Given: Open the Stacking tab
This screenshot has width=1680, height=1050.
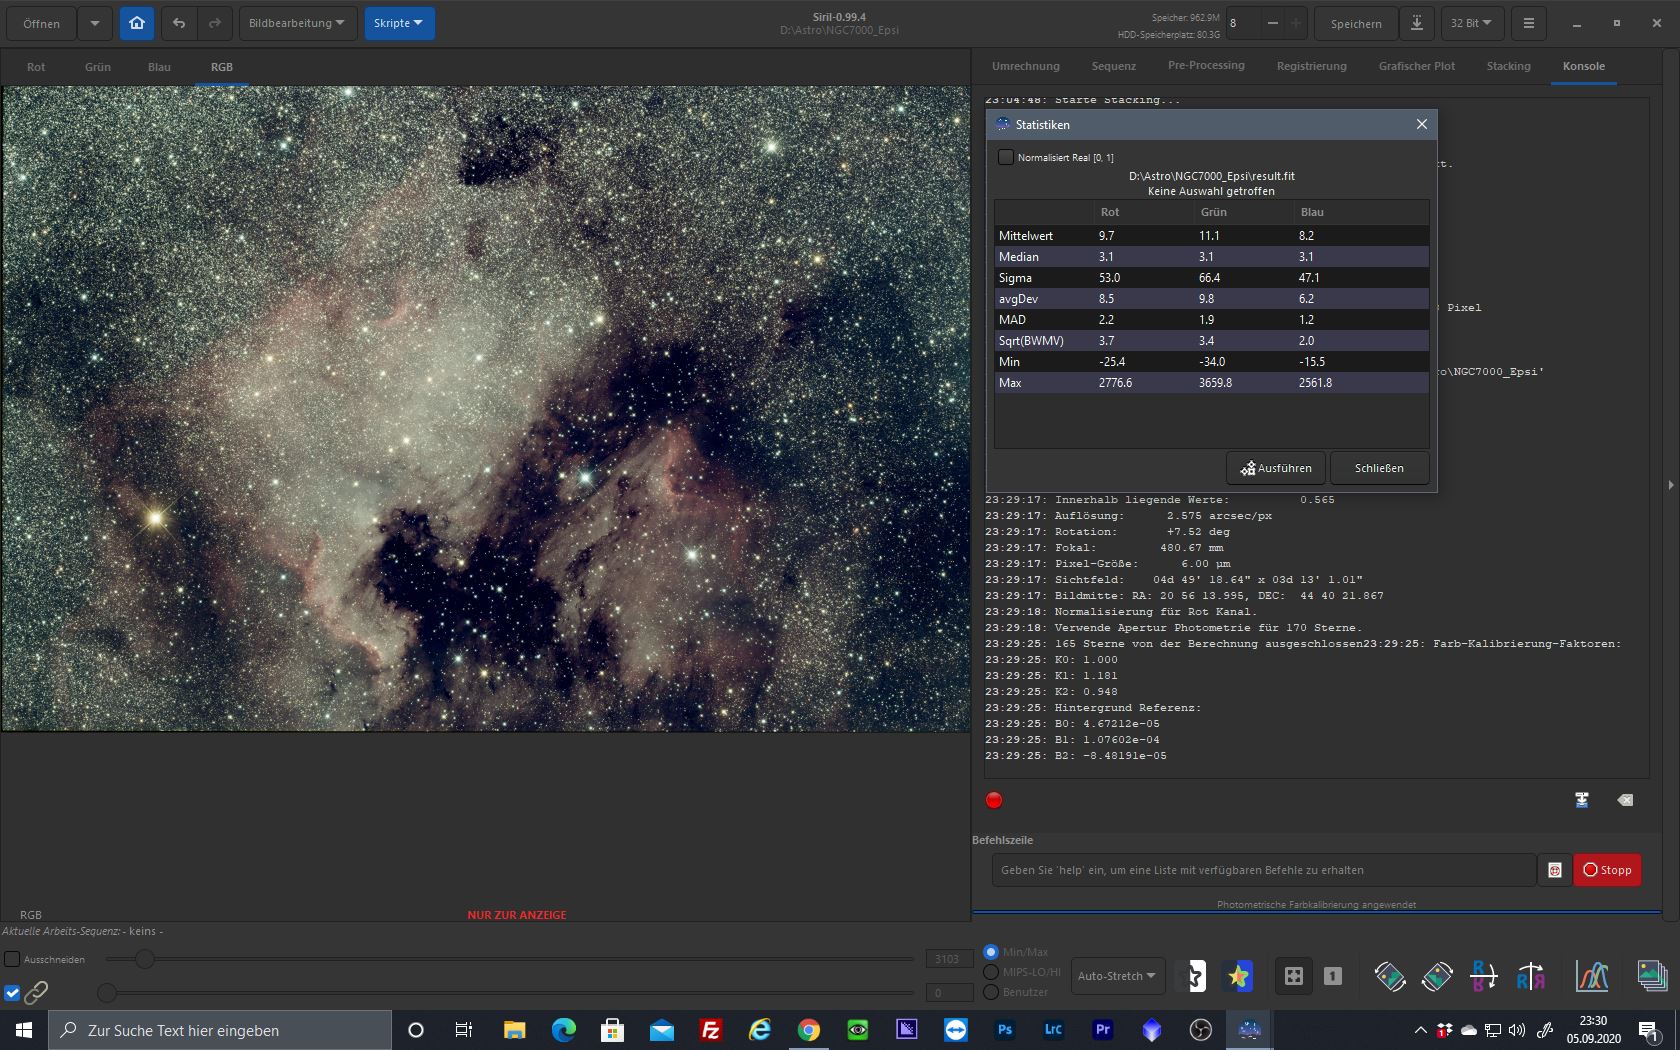Looking at the screenshot, I should (x=1508, y=66).
